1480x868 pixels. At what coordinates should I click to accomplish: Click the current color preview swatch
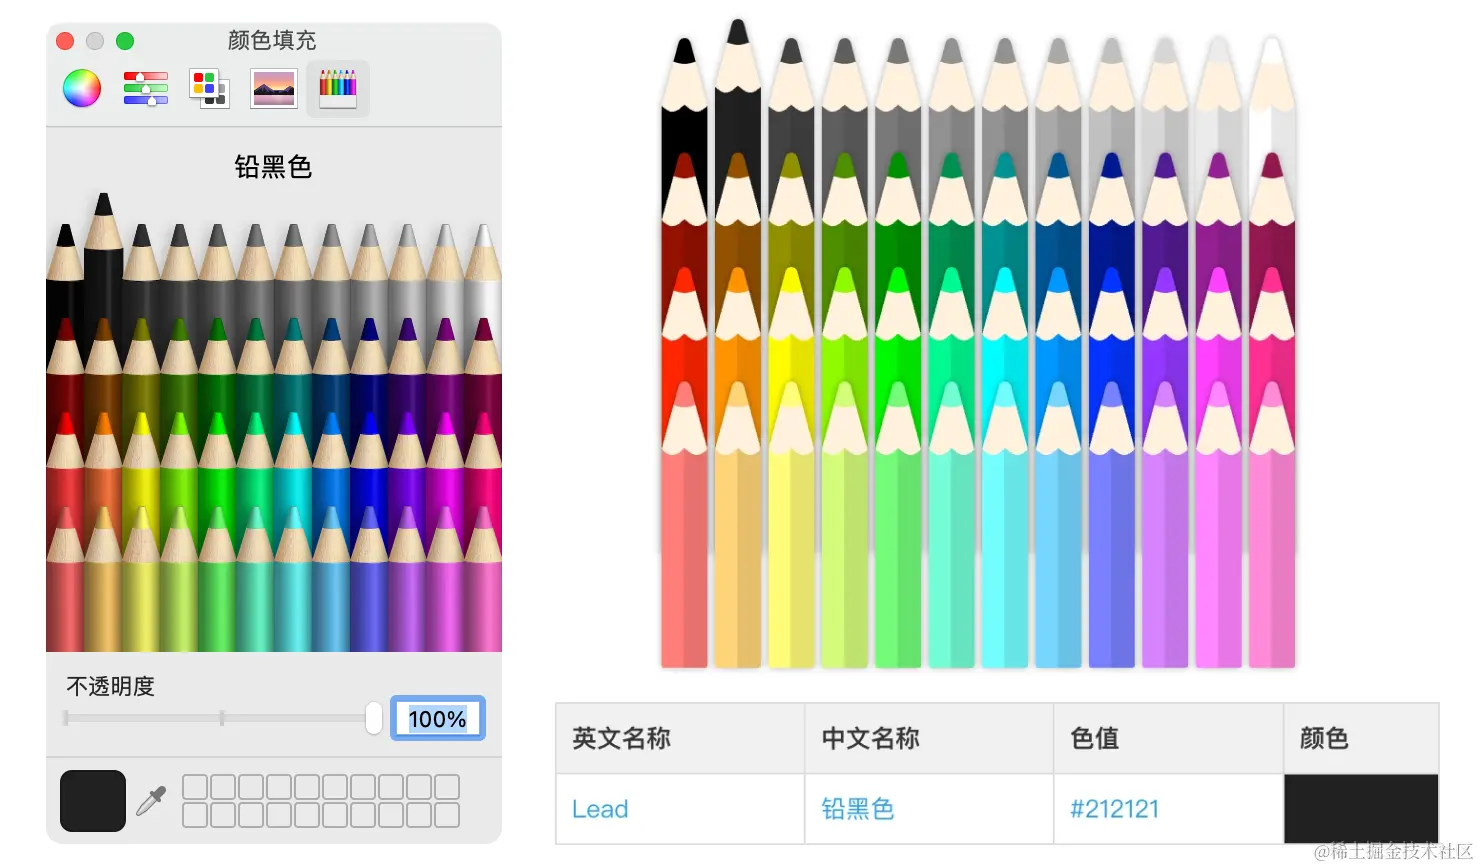coord(93,801)
